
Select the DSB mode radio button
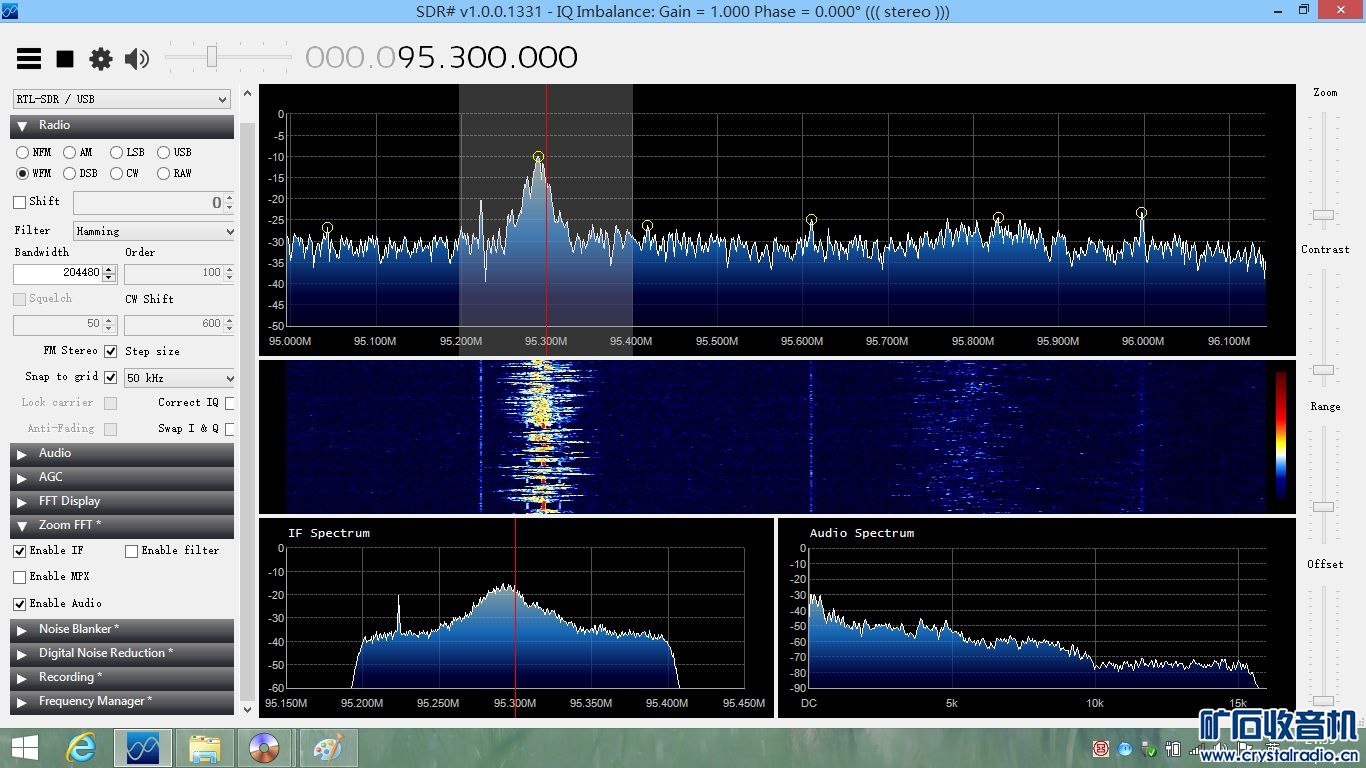point(69,174)
